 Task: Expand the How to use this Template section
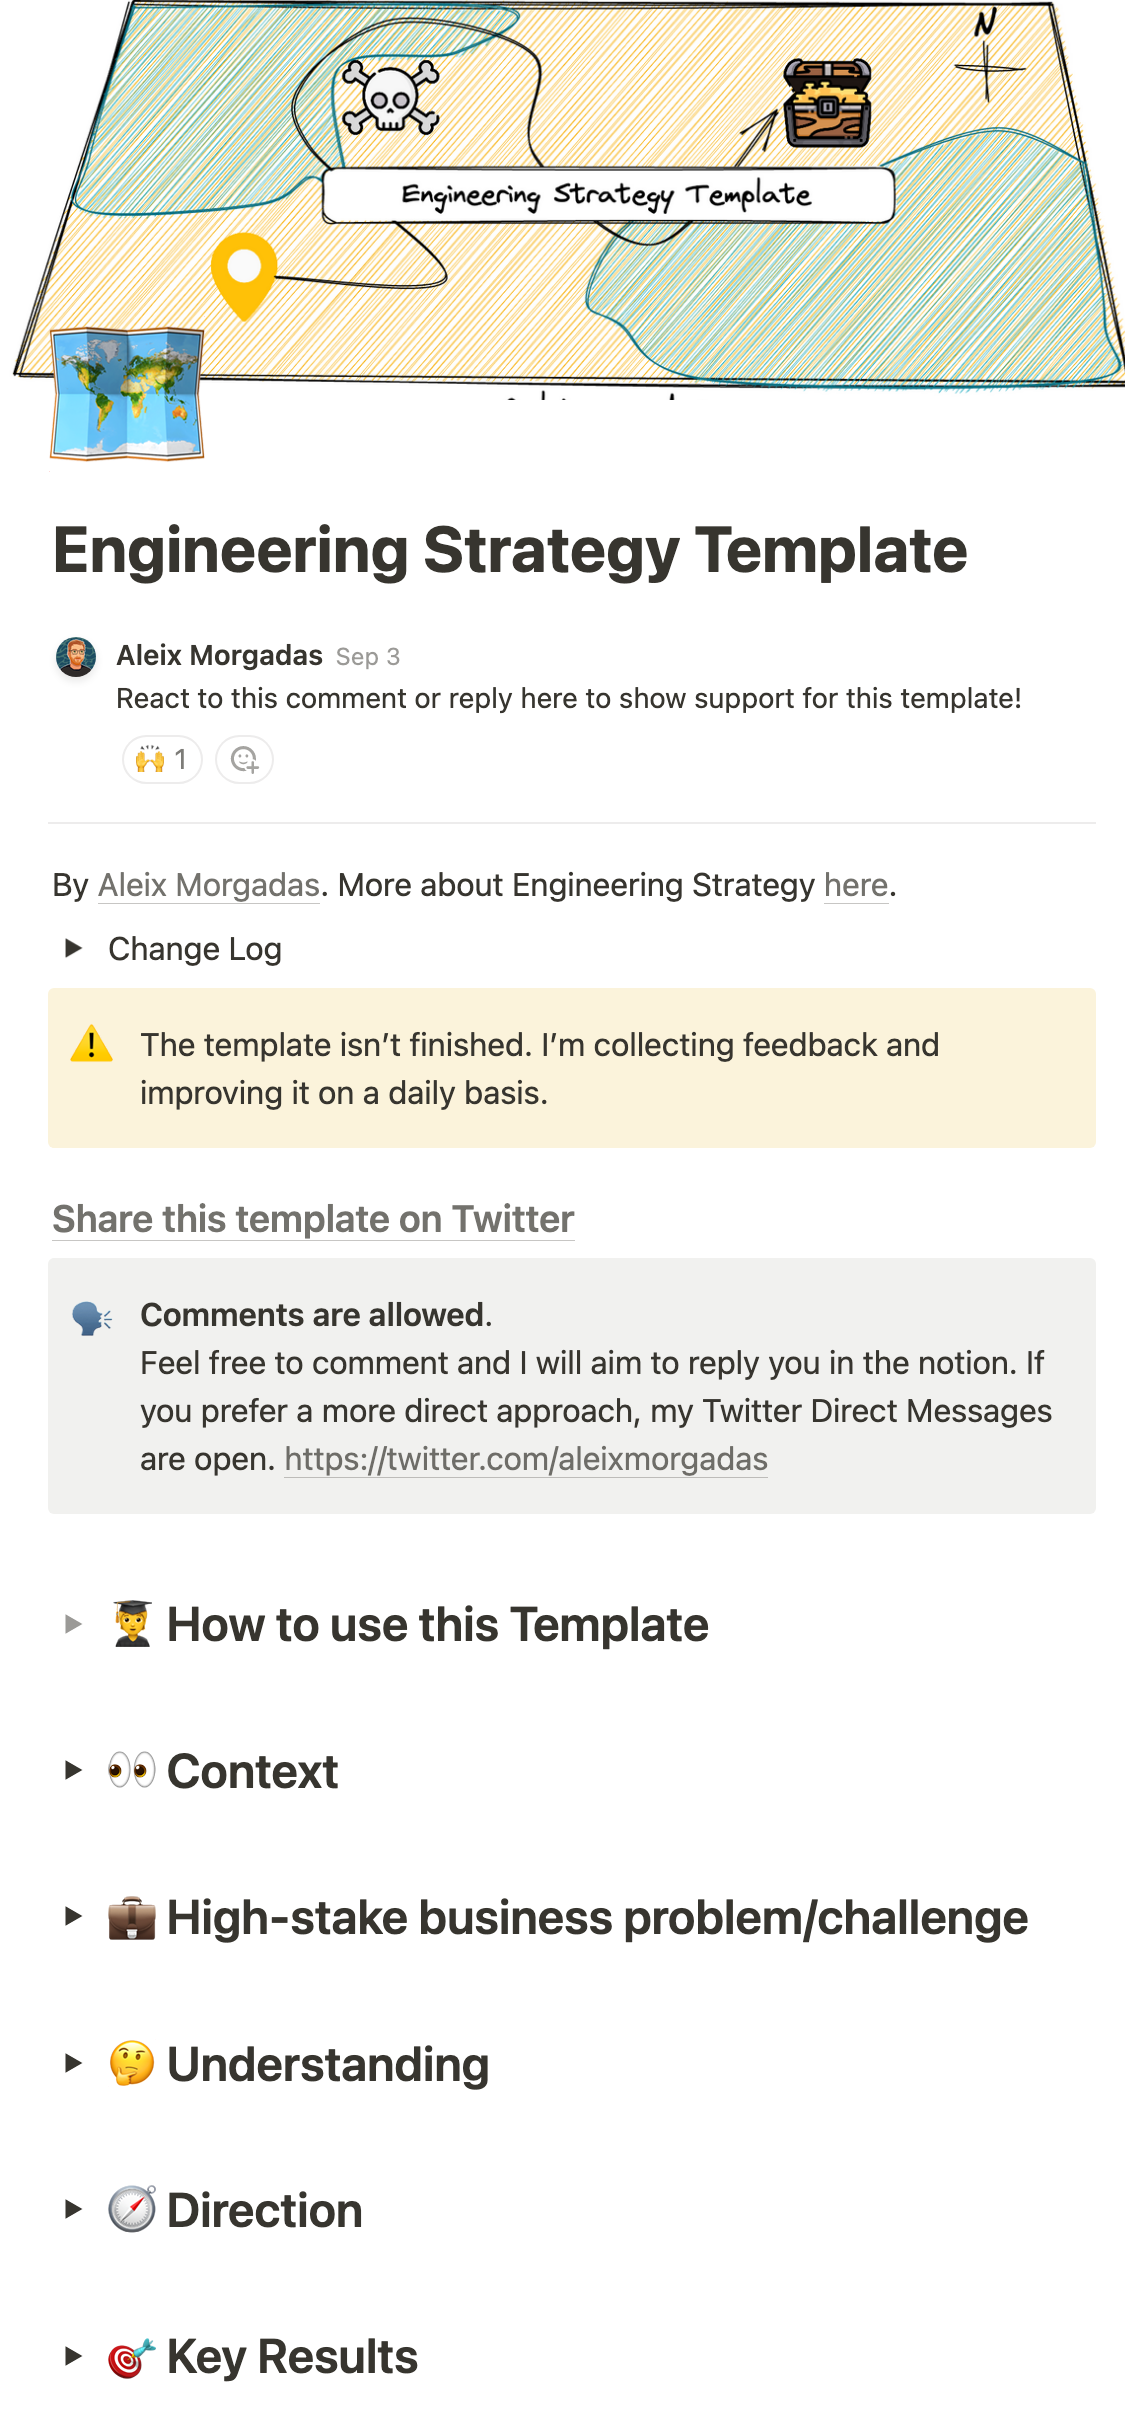click(x=73, y=1624)
